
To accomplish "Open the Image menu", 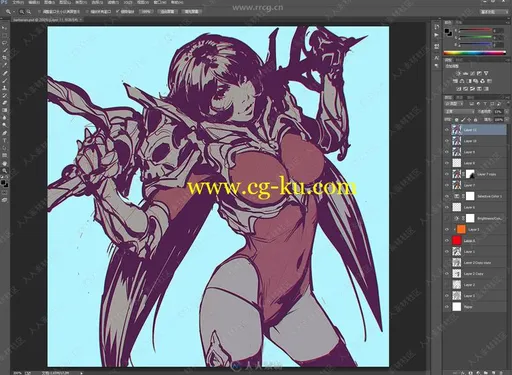I will 50,2.
